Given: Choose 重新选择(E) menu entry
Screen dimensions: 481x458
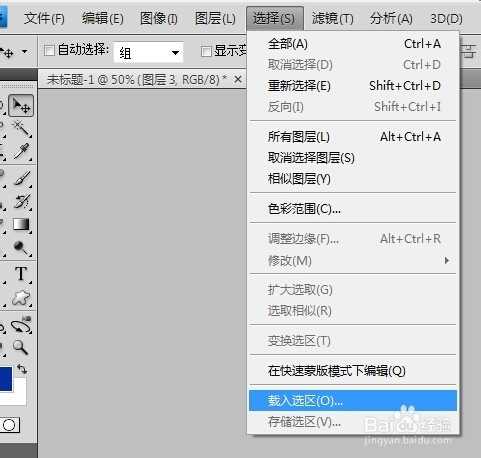Looking at the screenshot, I should tap(353, 86).
